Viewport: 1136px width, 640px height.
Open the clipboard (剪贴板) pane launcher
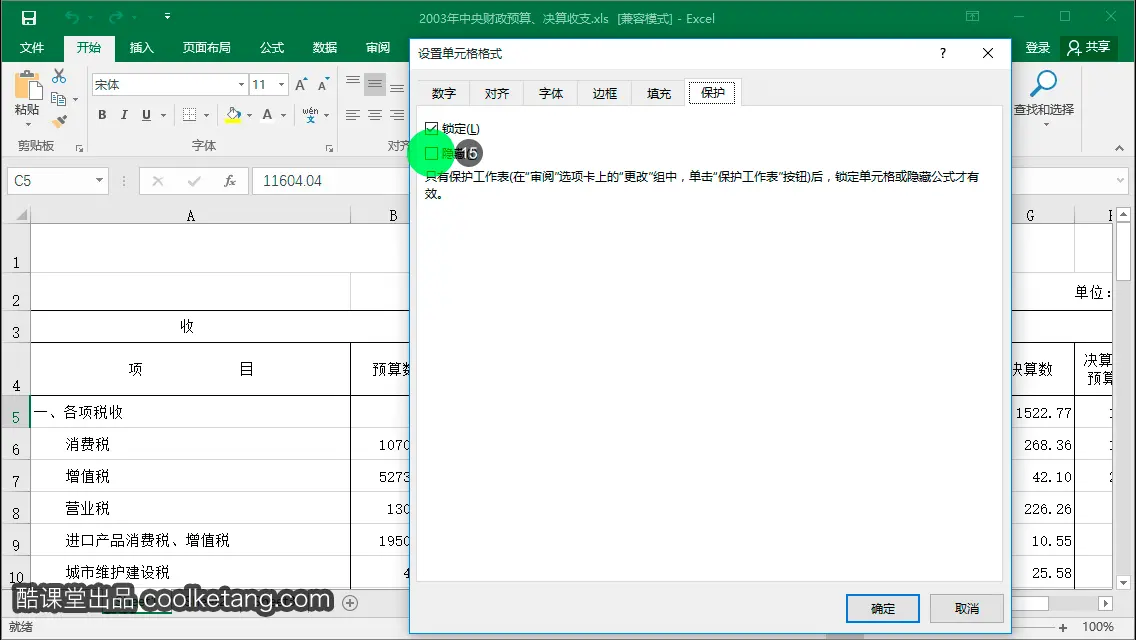80,148
